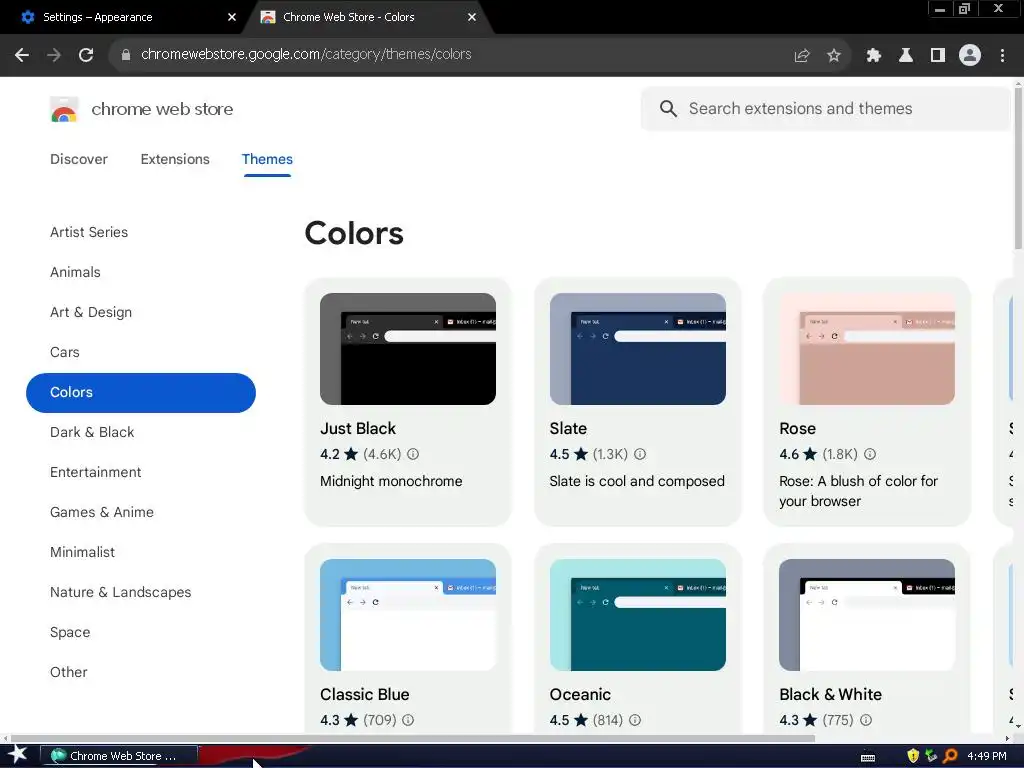Share this page using address bar icon
The image size is (1024, 768).
click(x=802, y=56)
